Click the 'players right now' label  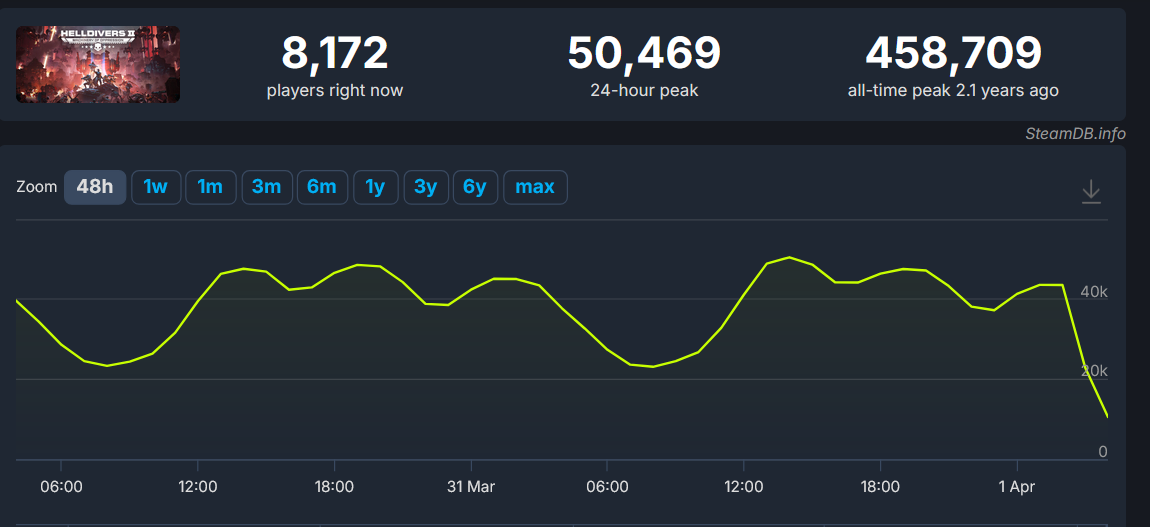click(x=334, y=91)
